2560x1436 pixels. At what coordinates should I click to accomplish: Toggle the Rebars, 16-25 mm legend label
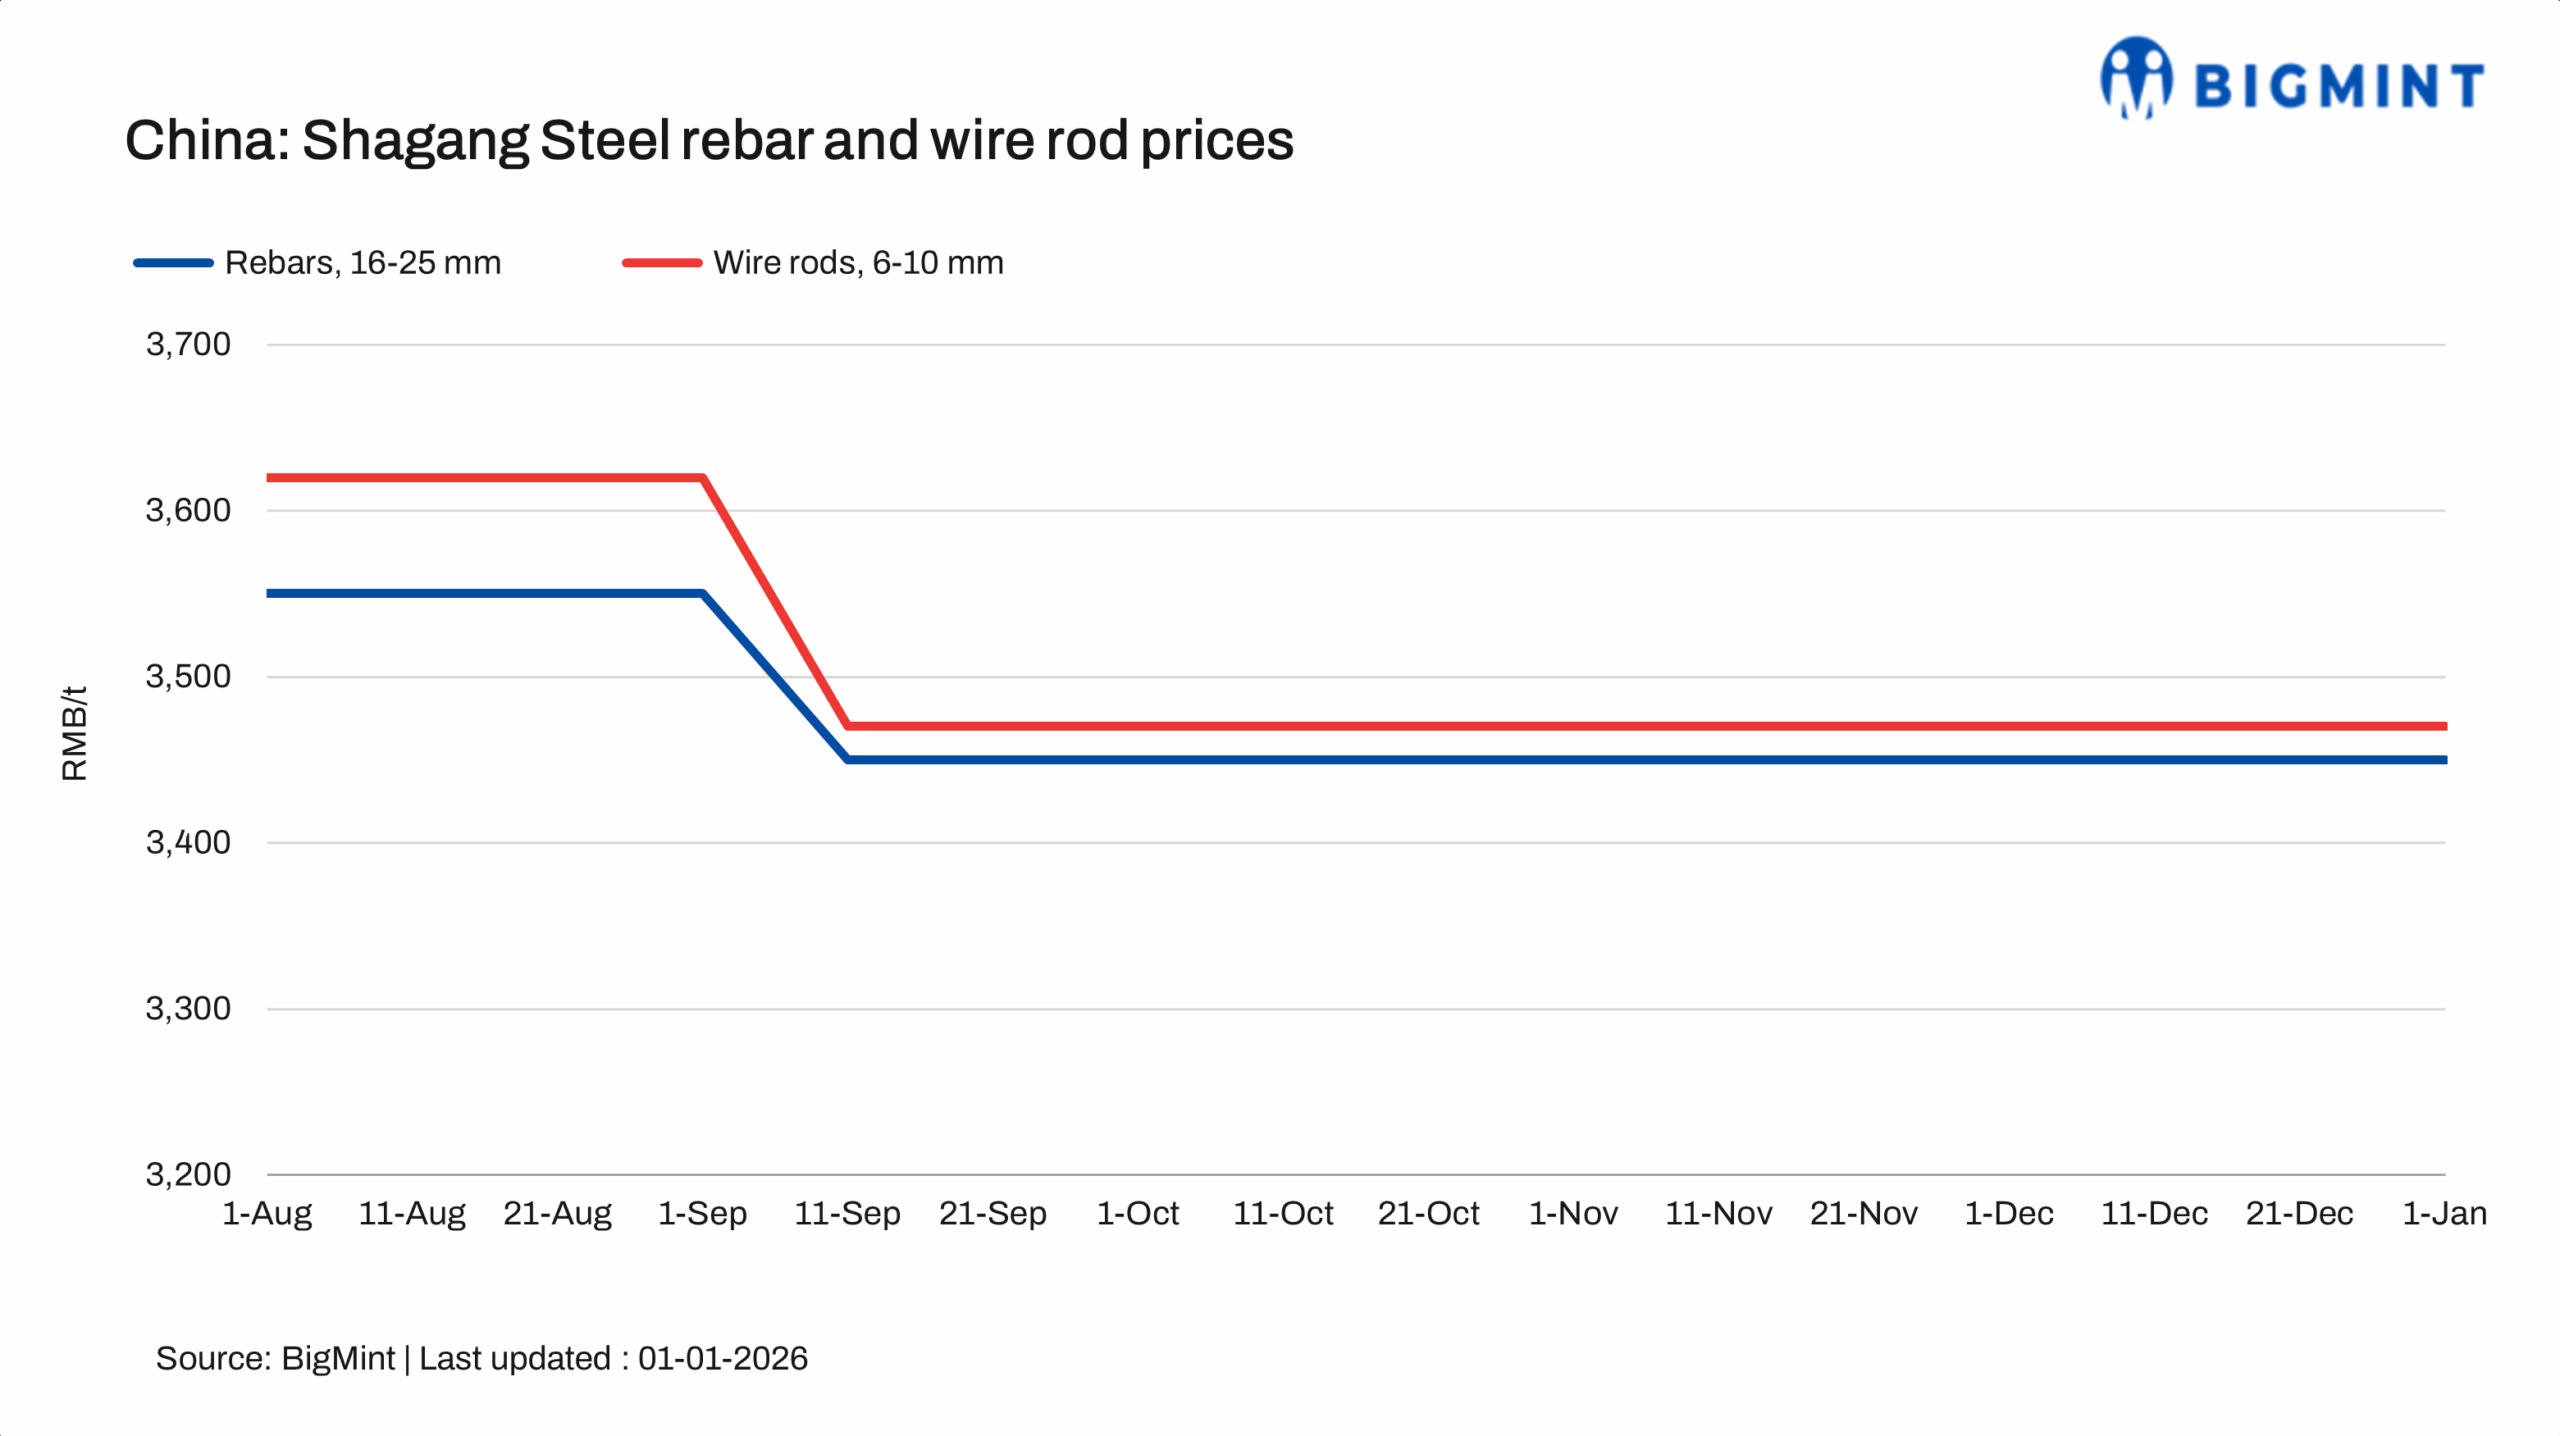(x=362, y=263)
